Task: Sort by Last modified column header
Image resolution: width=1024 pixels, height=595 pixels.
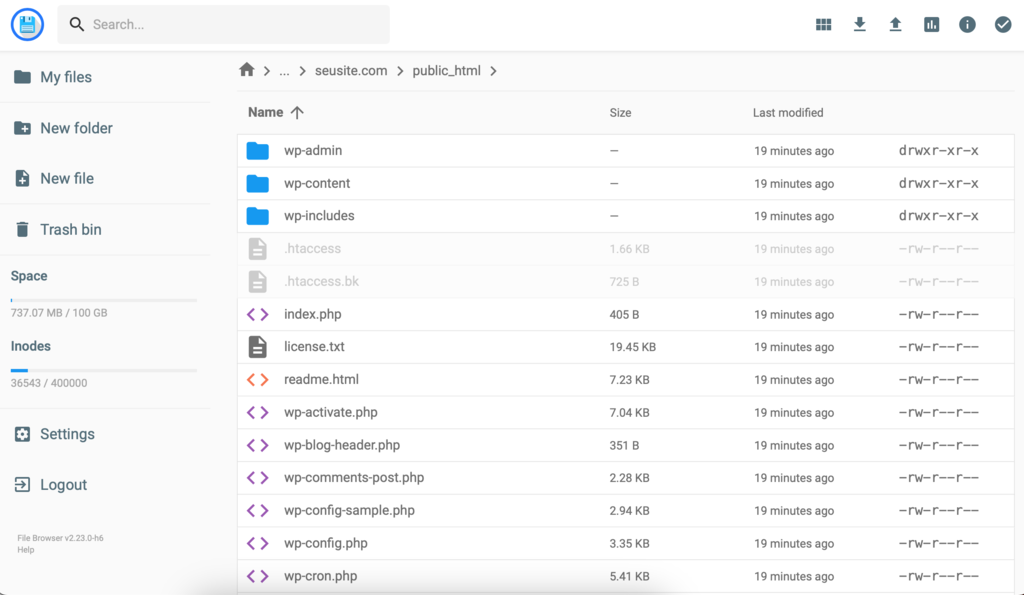Action: 788,112
